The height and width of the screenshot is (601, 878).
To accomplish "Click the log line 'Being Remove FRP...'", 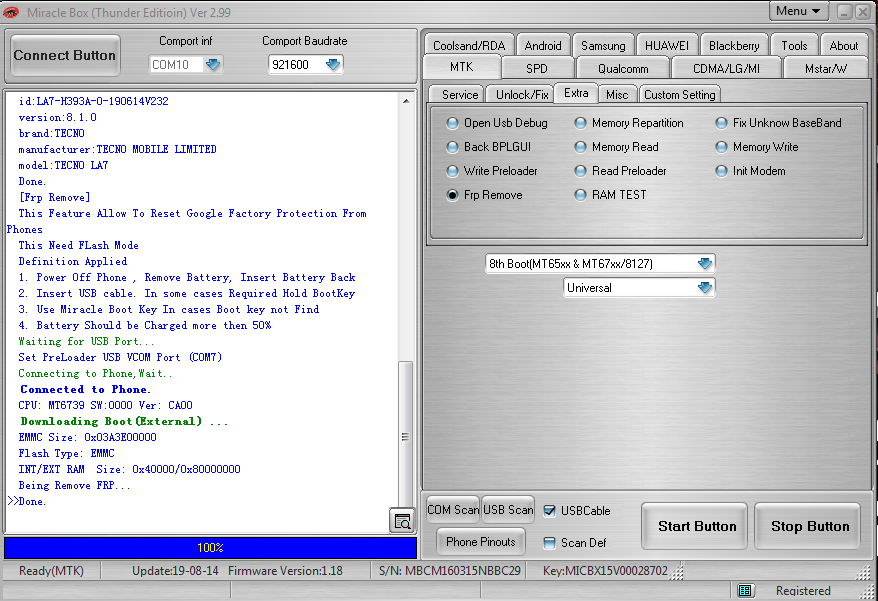I will (x=74, y=485).
